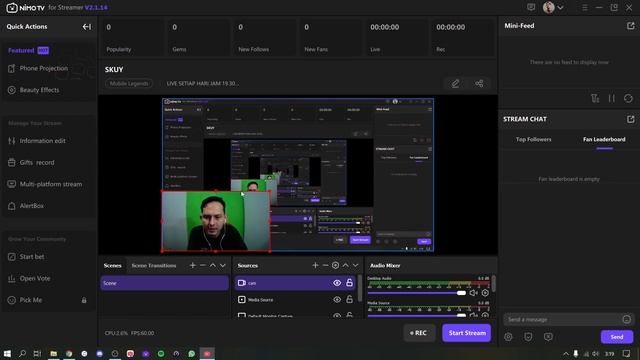Move scene up with arrow

213,265
